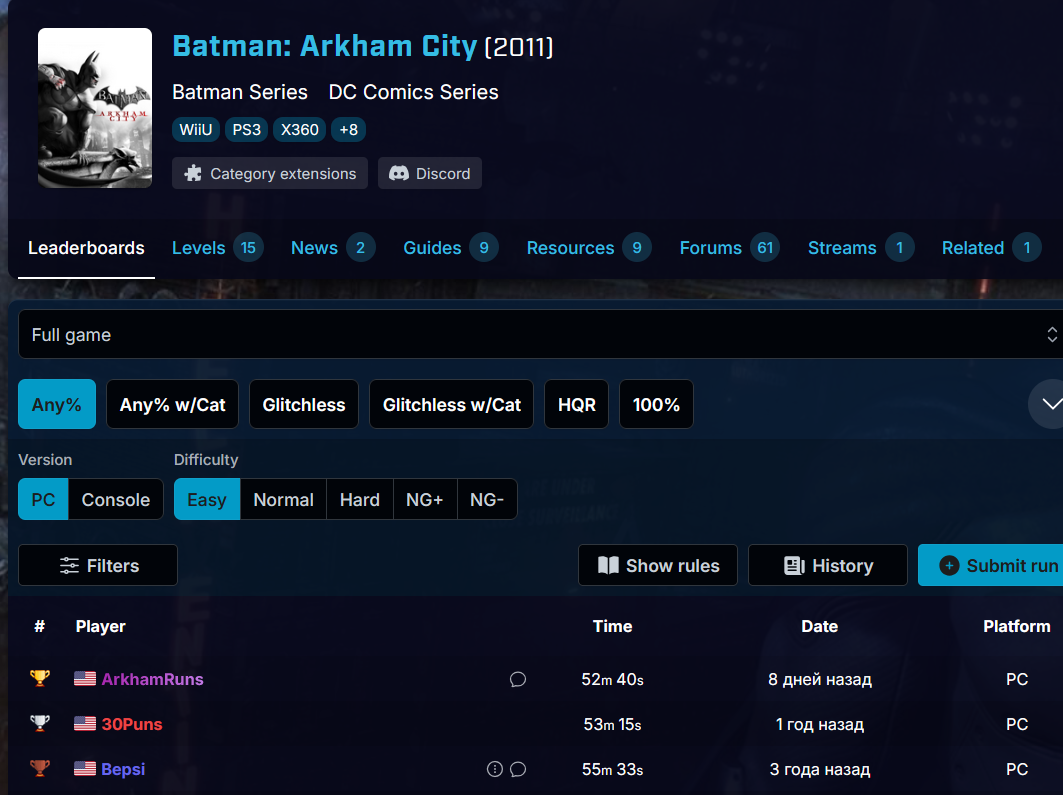Click the '3 года назад' date cell
This screenshot has width=1063, height=795.
click(x=820, y=769)
